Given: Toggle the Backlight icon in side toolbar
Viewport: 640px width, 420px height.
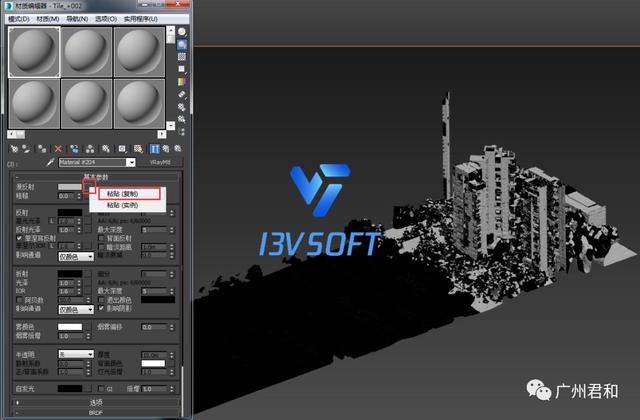Looking at the screenshot, I should click(x=182, y=44).
